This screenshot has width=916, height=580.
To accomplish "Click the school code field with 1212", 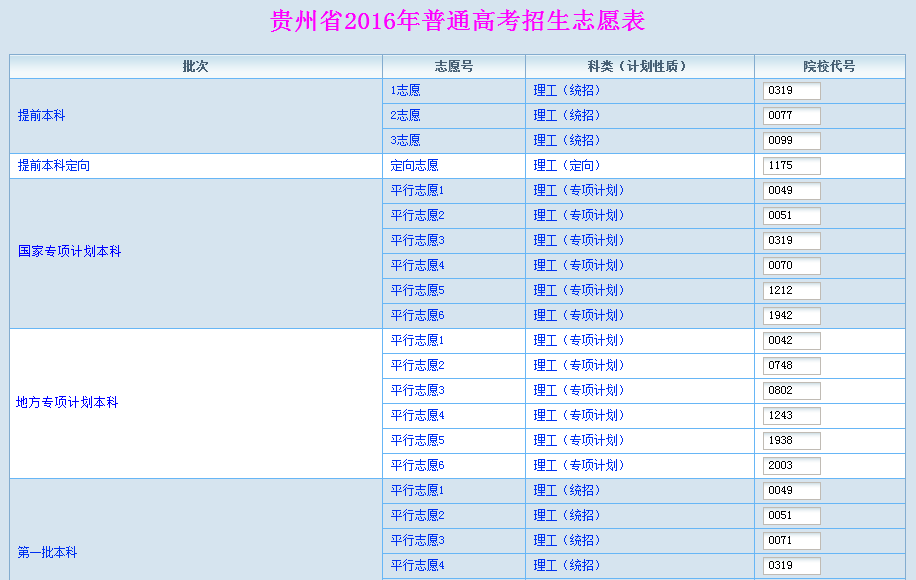I will pos(791,291).
